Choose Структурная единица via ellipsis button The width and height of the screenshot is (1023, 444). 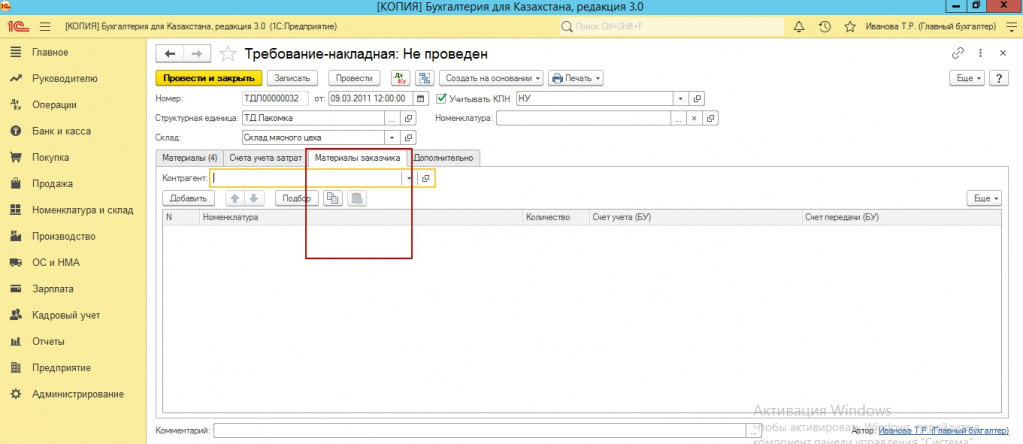tap(392, 119)
